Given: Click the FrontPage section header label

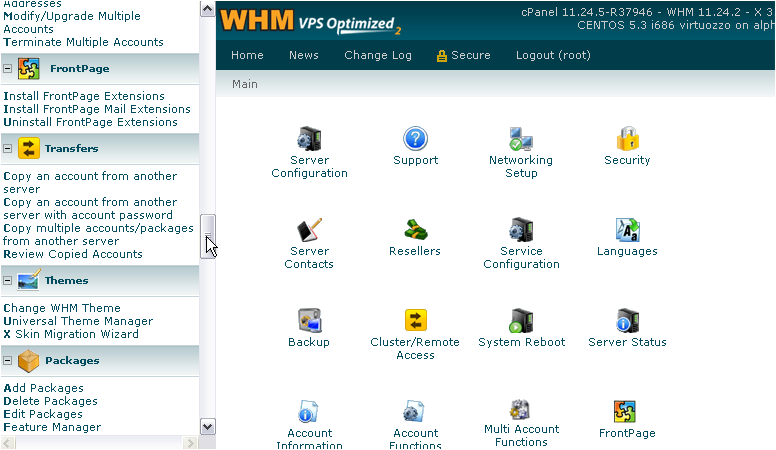Looking at the screenshot, I should pos(80,68).
